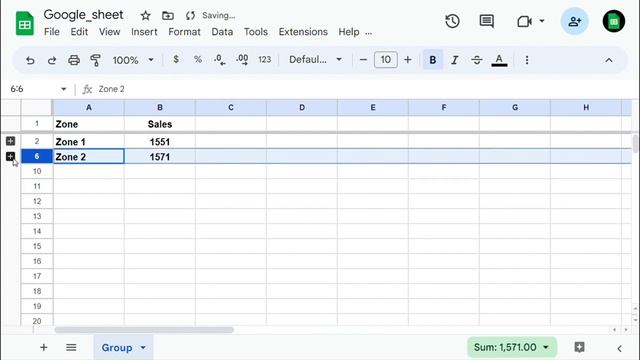Image resolution: width=640 pixels, height=360 pixels.
Task: Open the all sheets list icon
Action: pyautogui.click(x=71, y=348)
